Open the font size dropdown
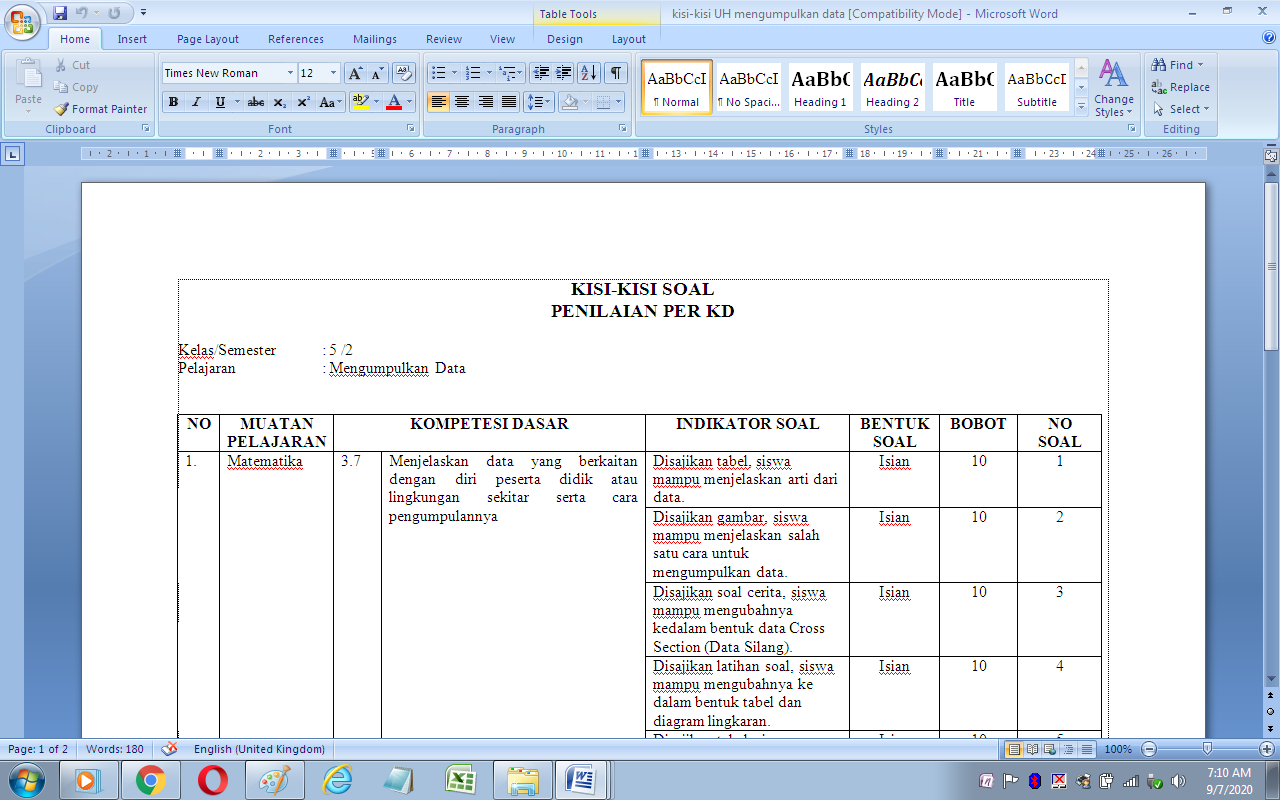Screen dimensions: 1280x800 tap(334, 73)
